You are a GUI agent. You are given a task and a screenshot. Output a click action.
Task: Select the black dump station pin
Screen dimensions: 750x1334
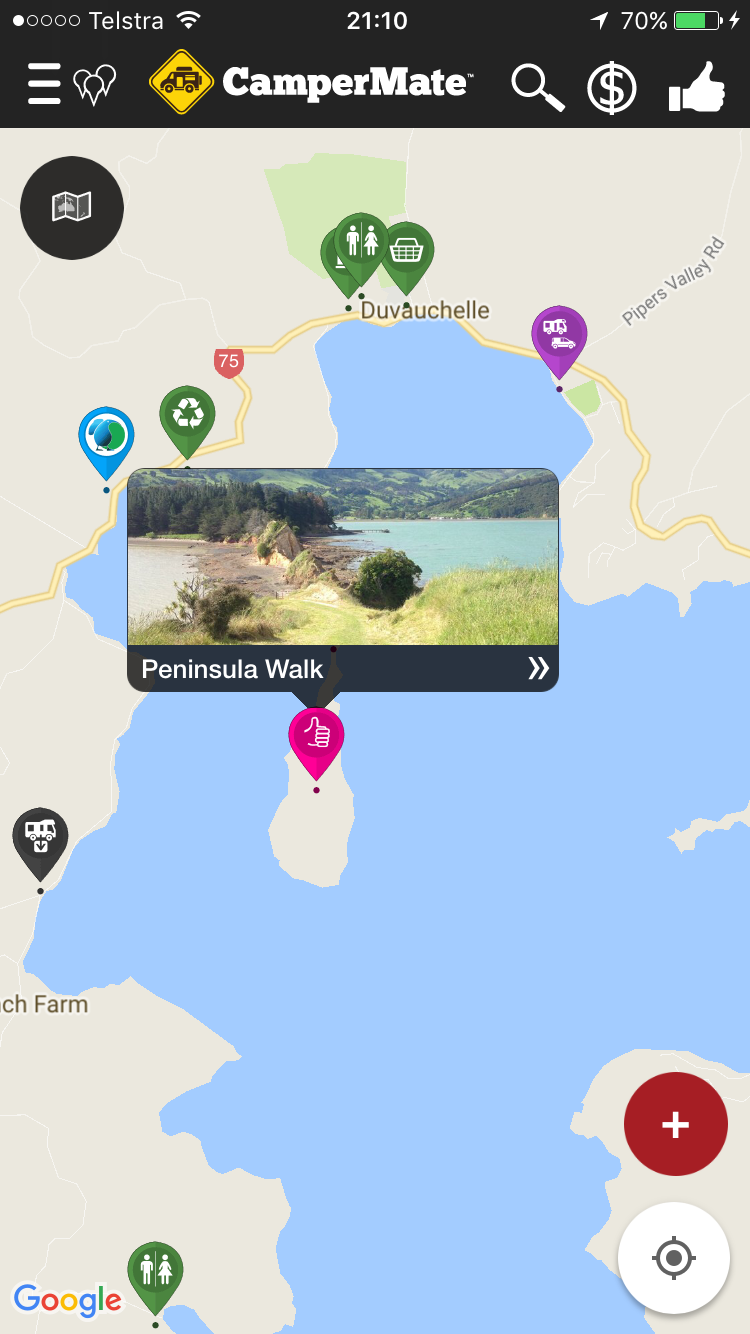[x=40, y=842]
